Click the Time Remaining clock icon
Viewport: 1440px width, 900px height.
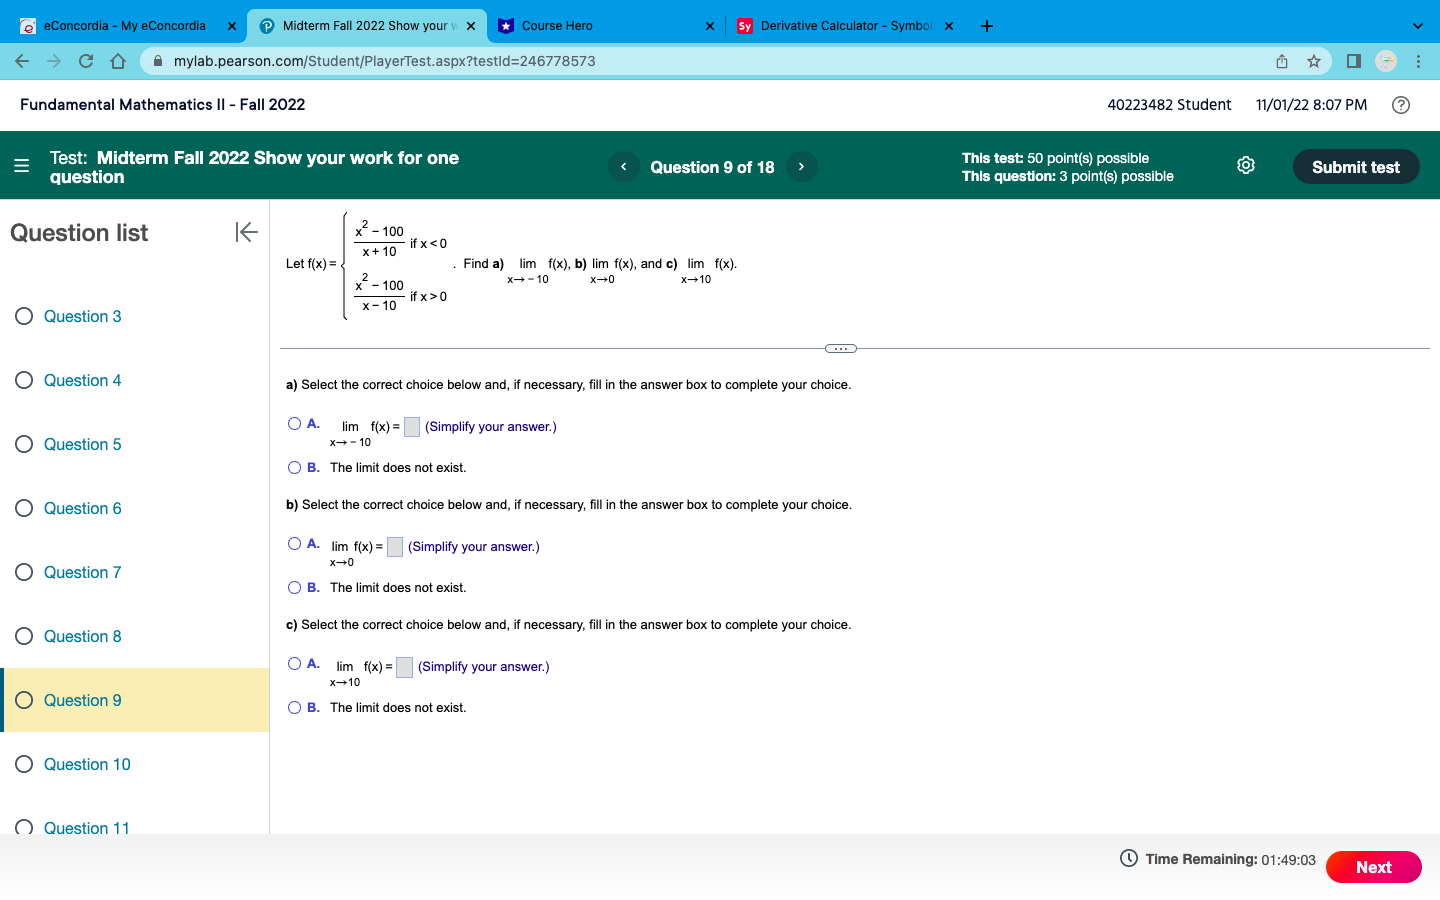1126,859
